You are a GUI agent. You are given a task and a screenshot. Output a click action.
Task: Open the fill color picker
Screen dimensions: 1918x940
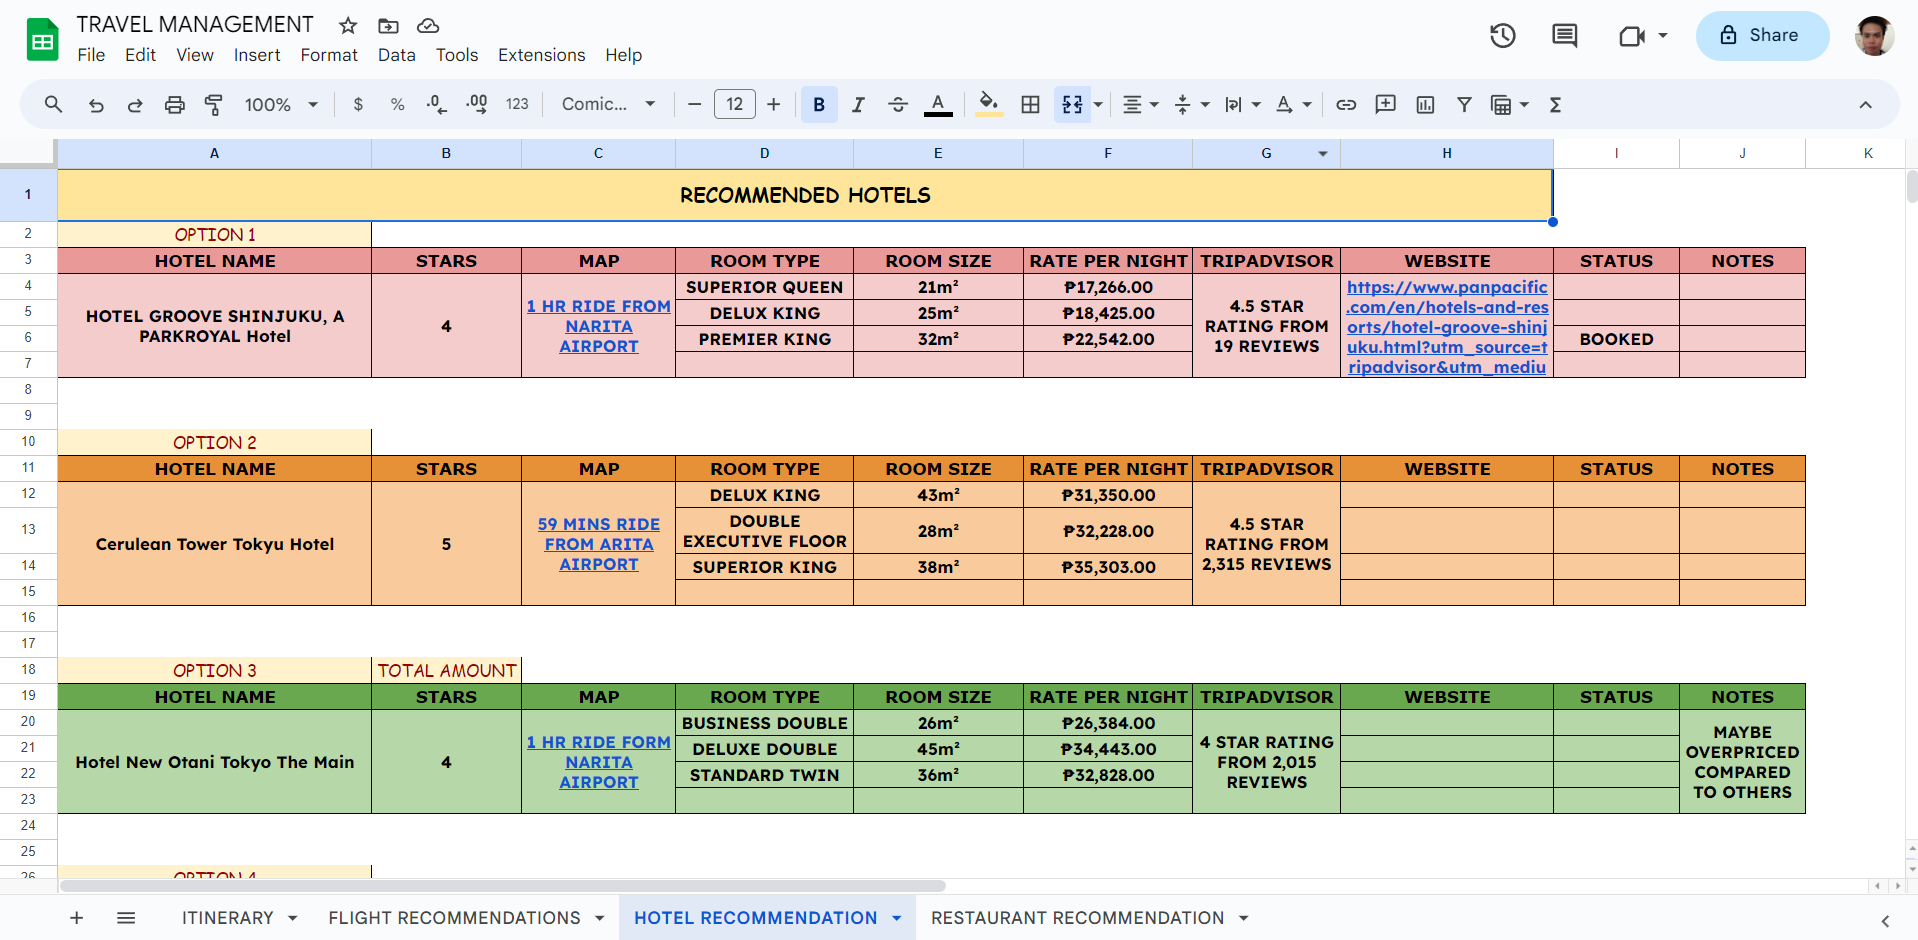[x=989, y=104]
